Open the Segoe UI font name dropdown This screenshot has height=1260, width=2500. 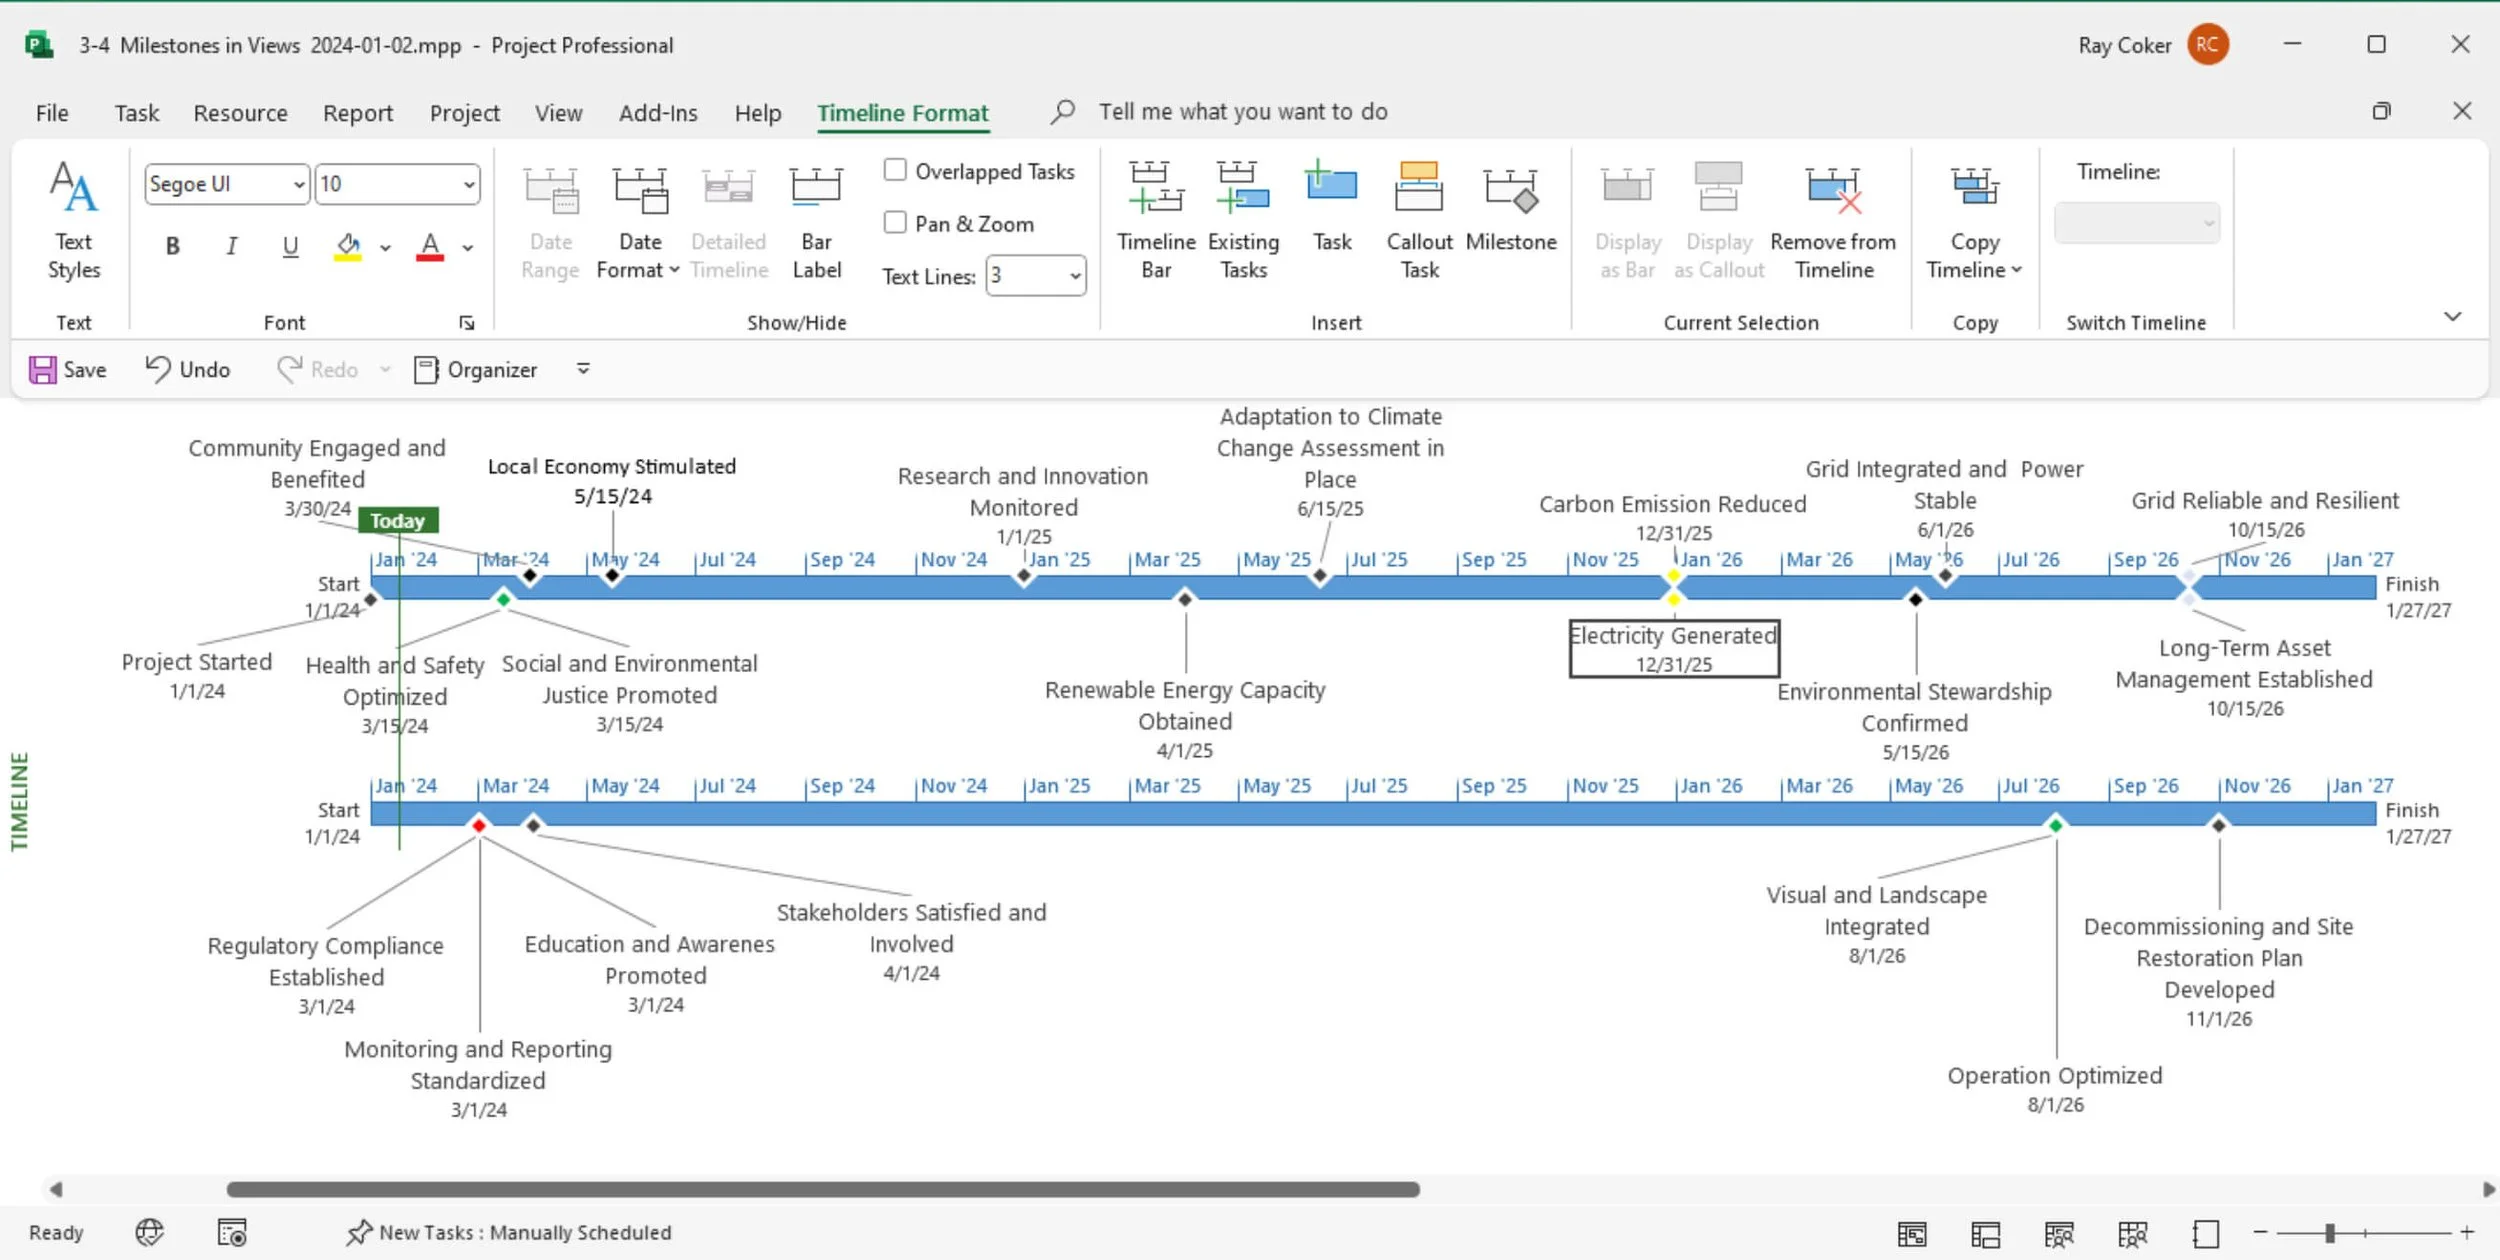click(x=298, y=184)
